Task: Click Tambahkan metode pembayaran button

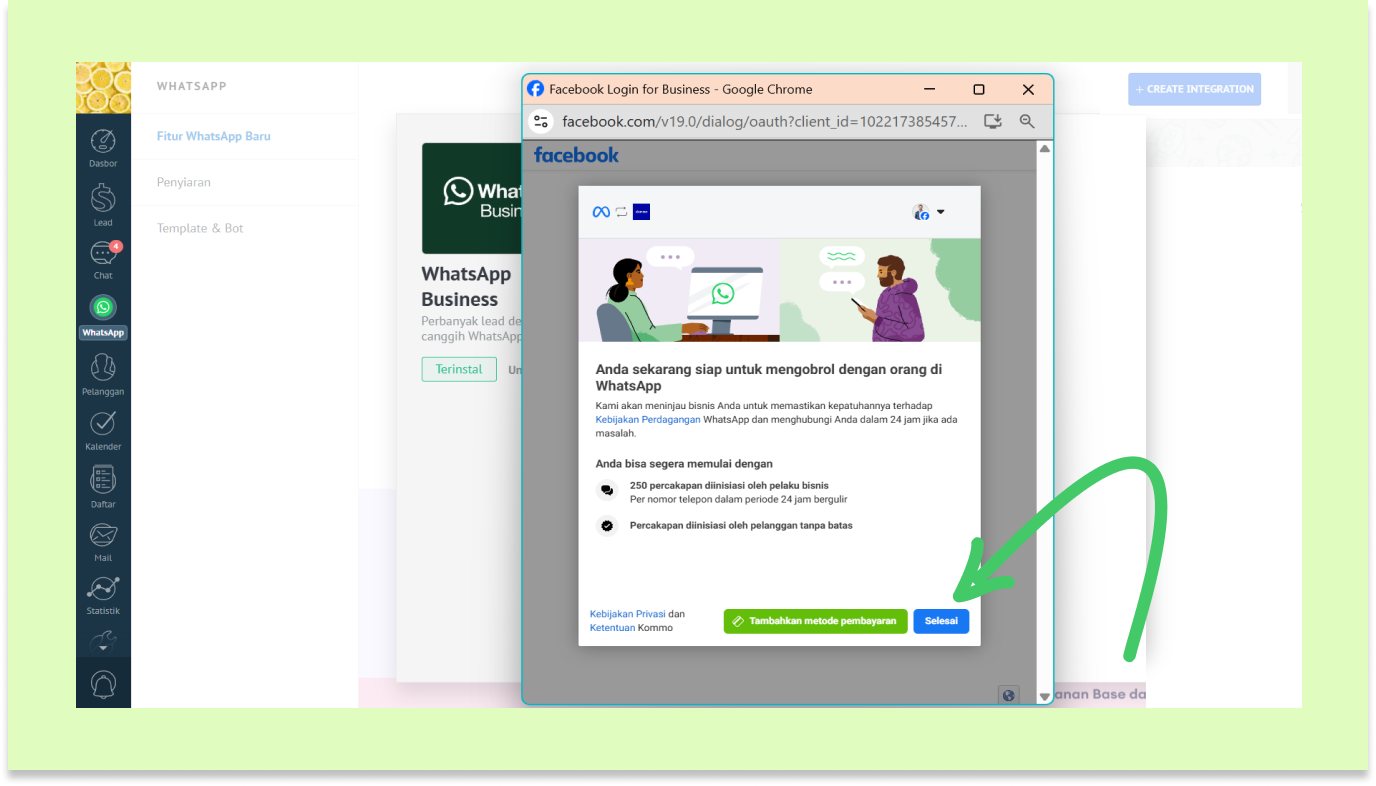Action: click(x=816, y=621)
